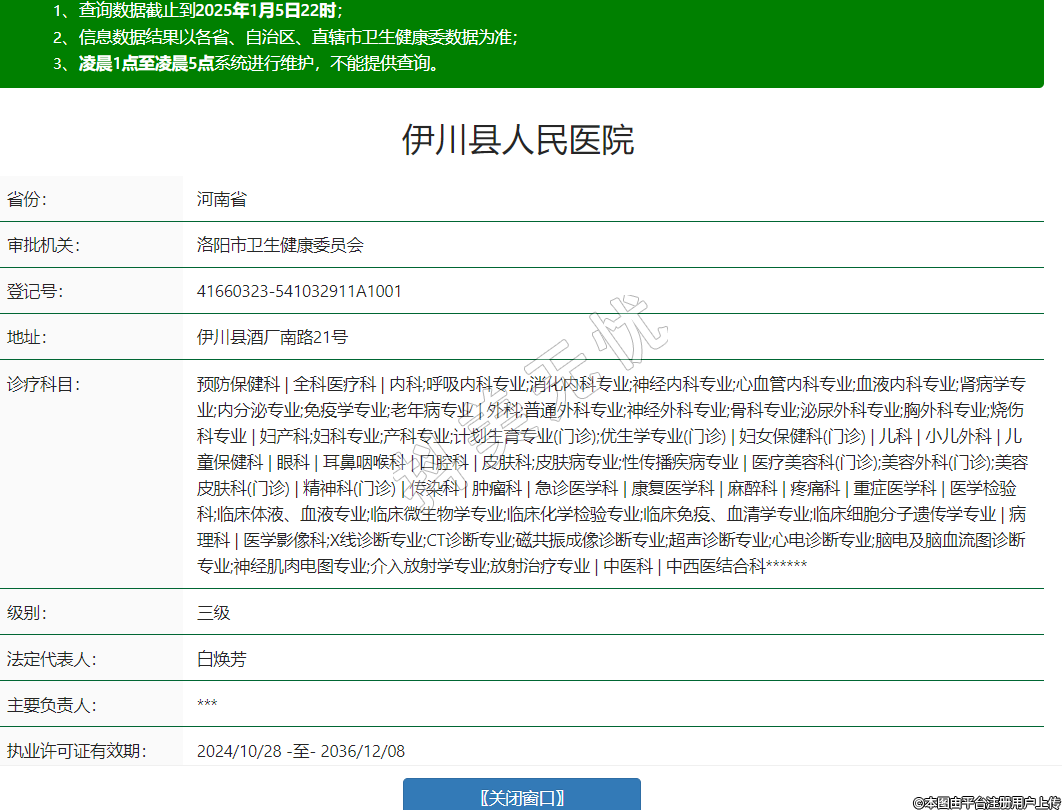The height and width of the screenshot is (810, 1062).
Task: Click the approving authority 洛阳市卫生健康委员会
Action: pyautogui.click(x=280, y=245)
